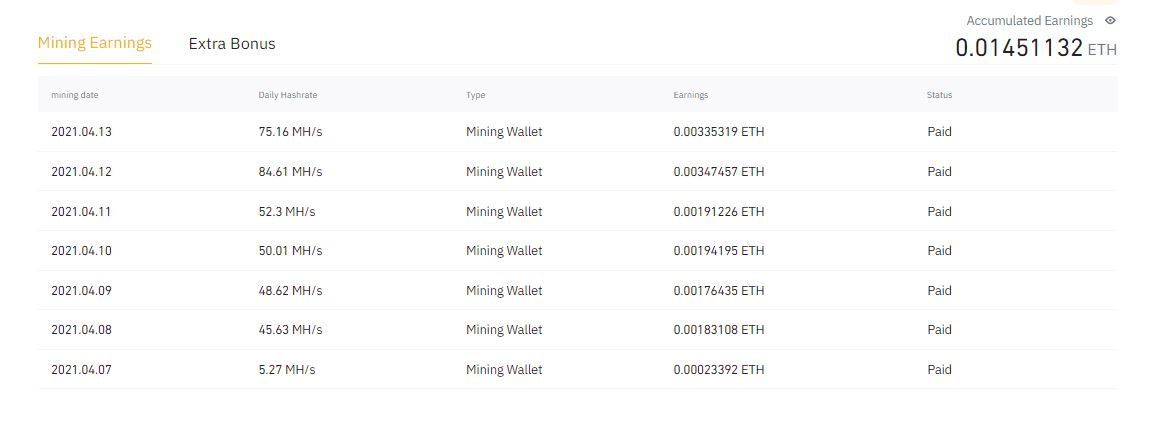Switch to the Extra Bonus tab
The width and height of the screenshot is (1161, 444).
tap(232, 44)
